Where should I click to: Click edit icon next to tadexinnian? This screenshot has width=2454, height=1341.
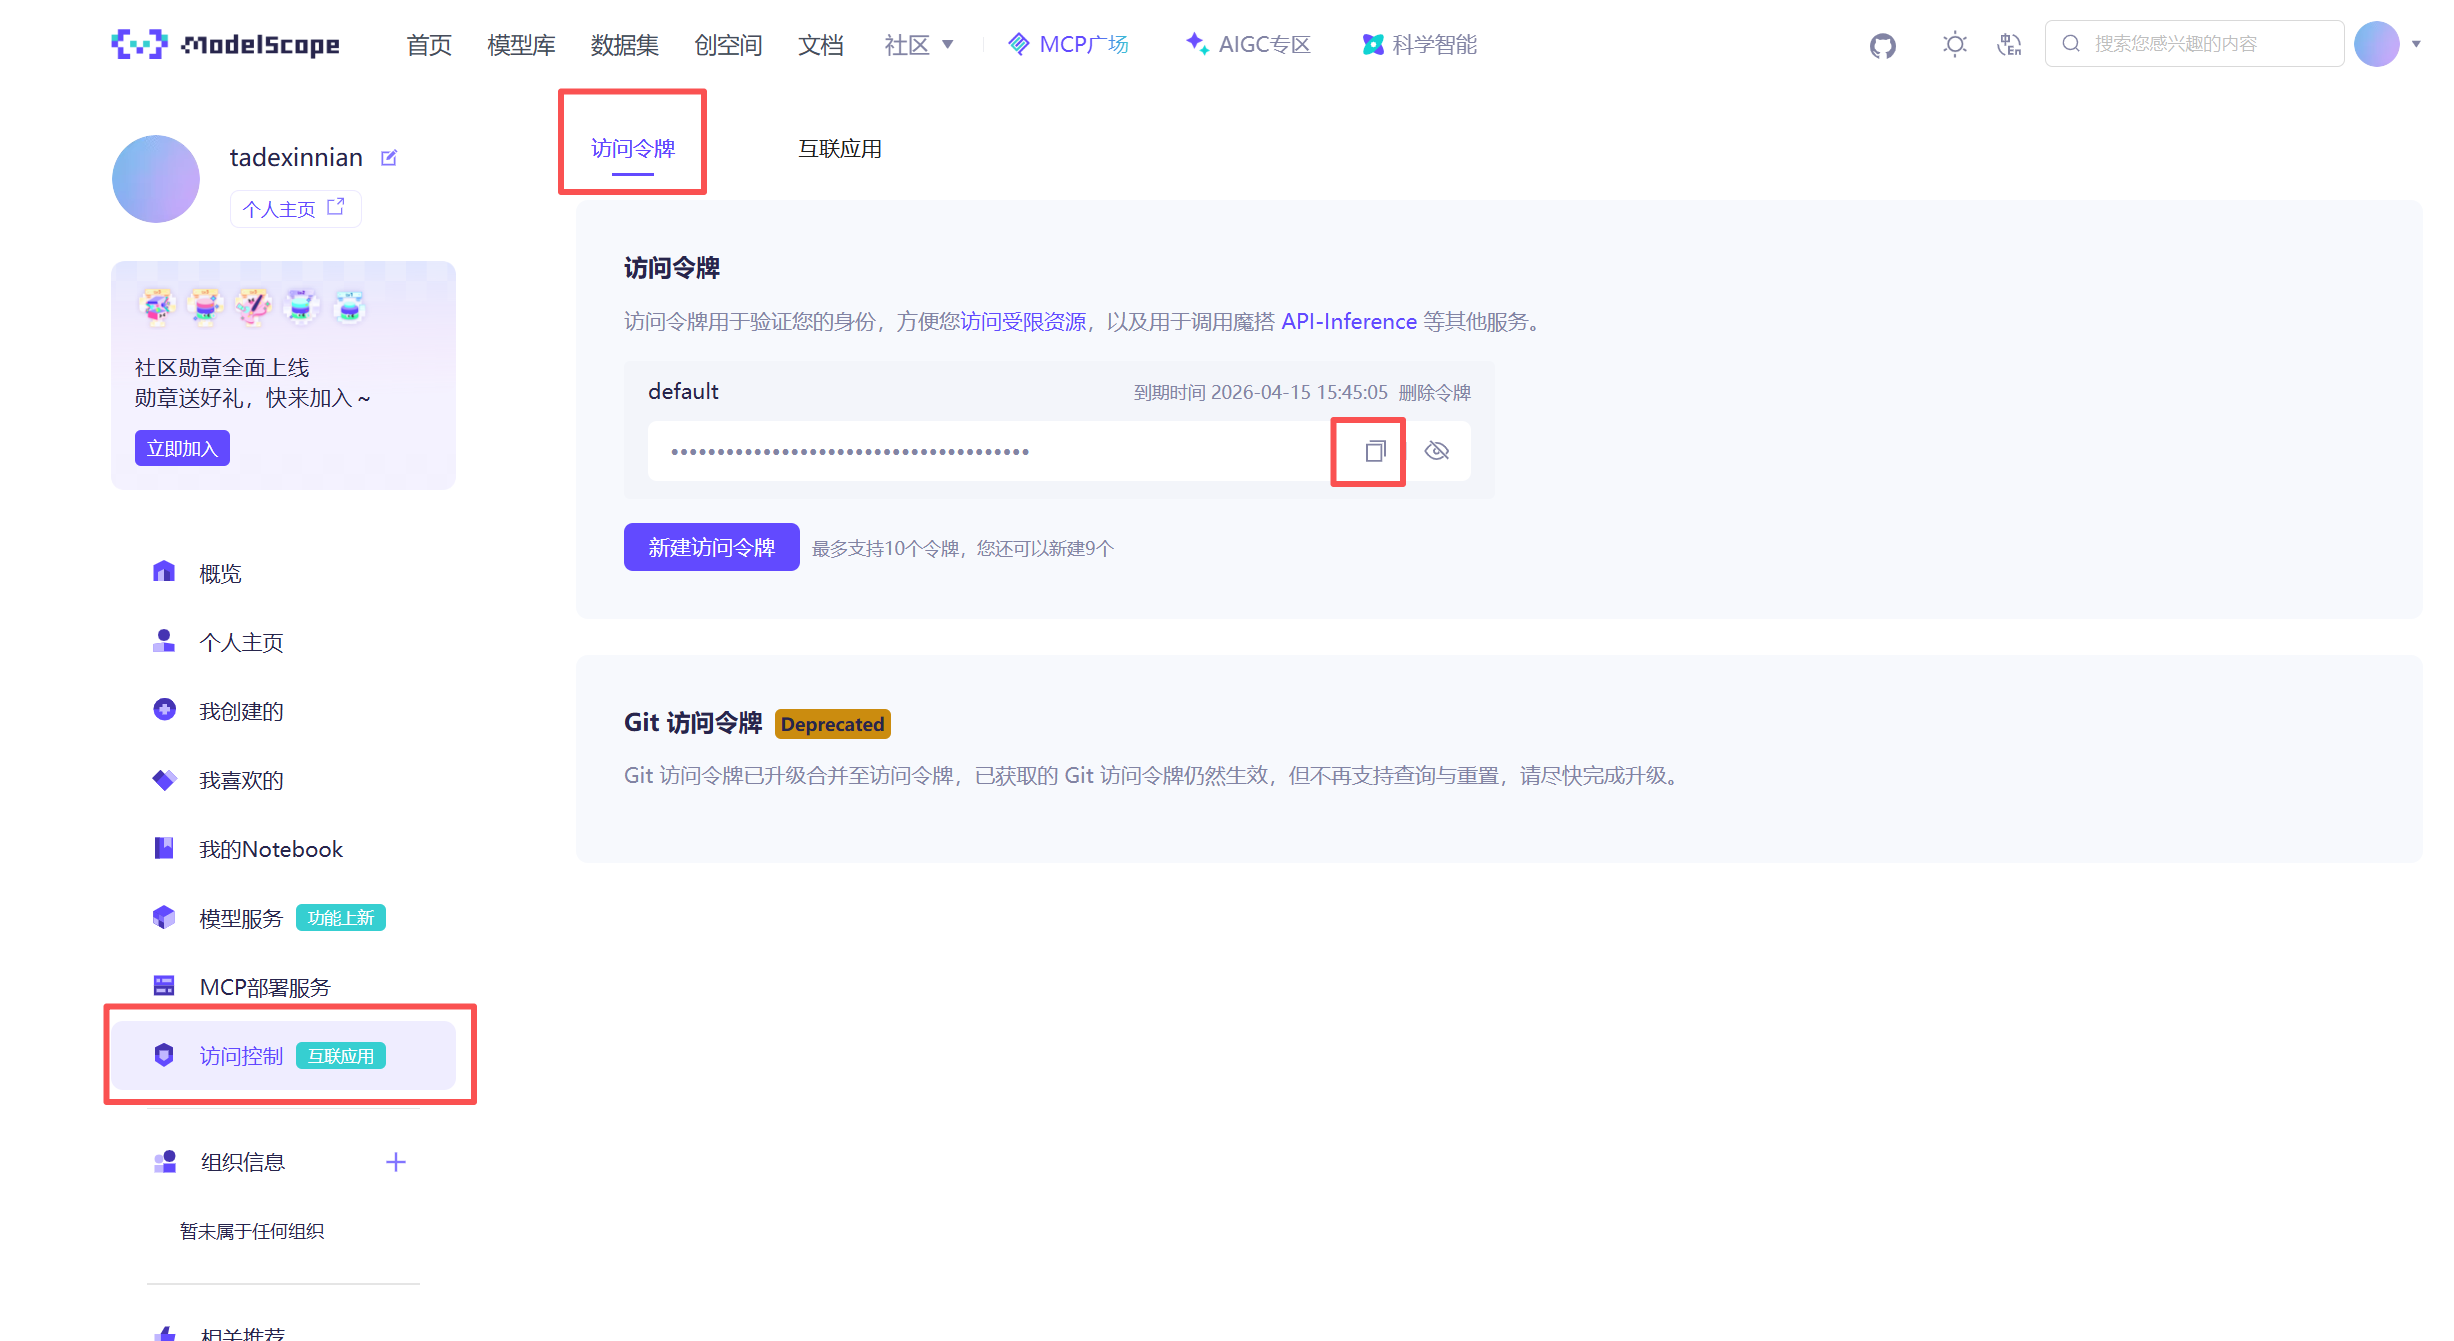click(x=389, y=158)
